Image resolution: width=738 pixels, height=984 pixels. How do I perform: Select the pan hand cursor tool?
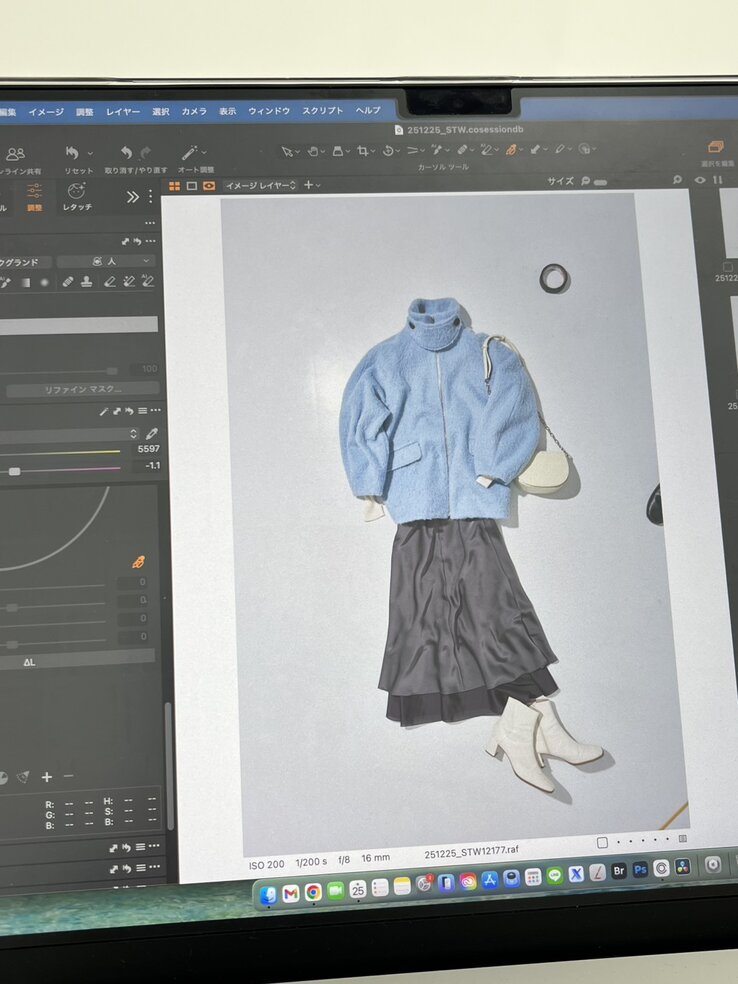(313, 151)
